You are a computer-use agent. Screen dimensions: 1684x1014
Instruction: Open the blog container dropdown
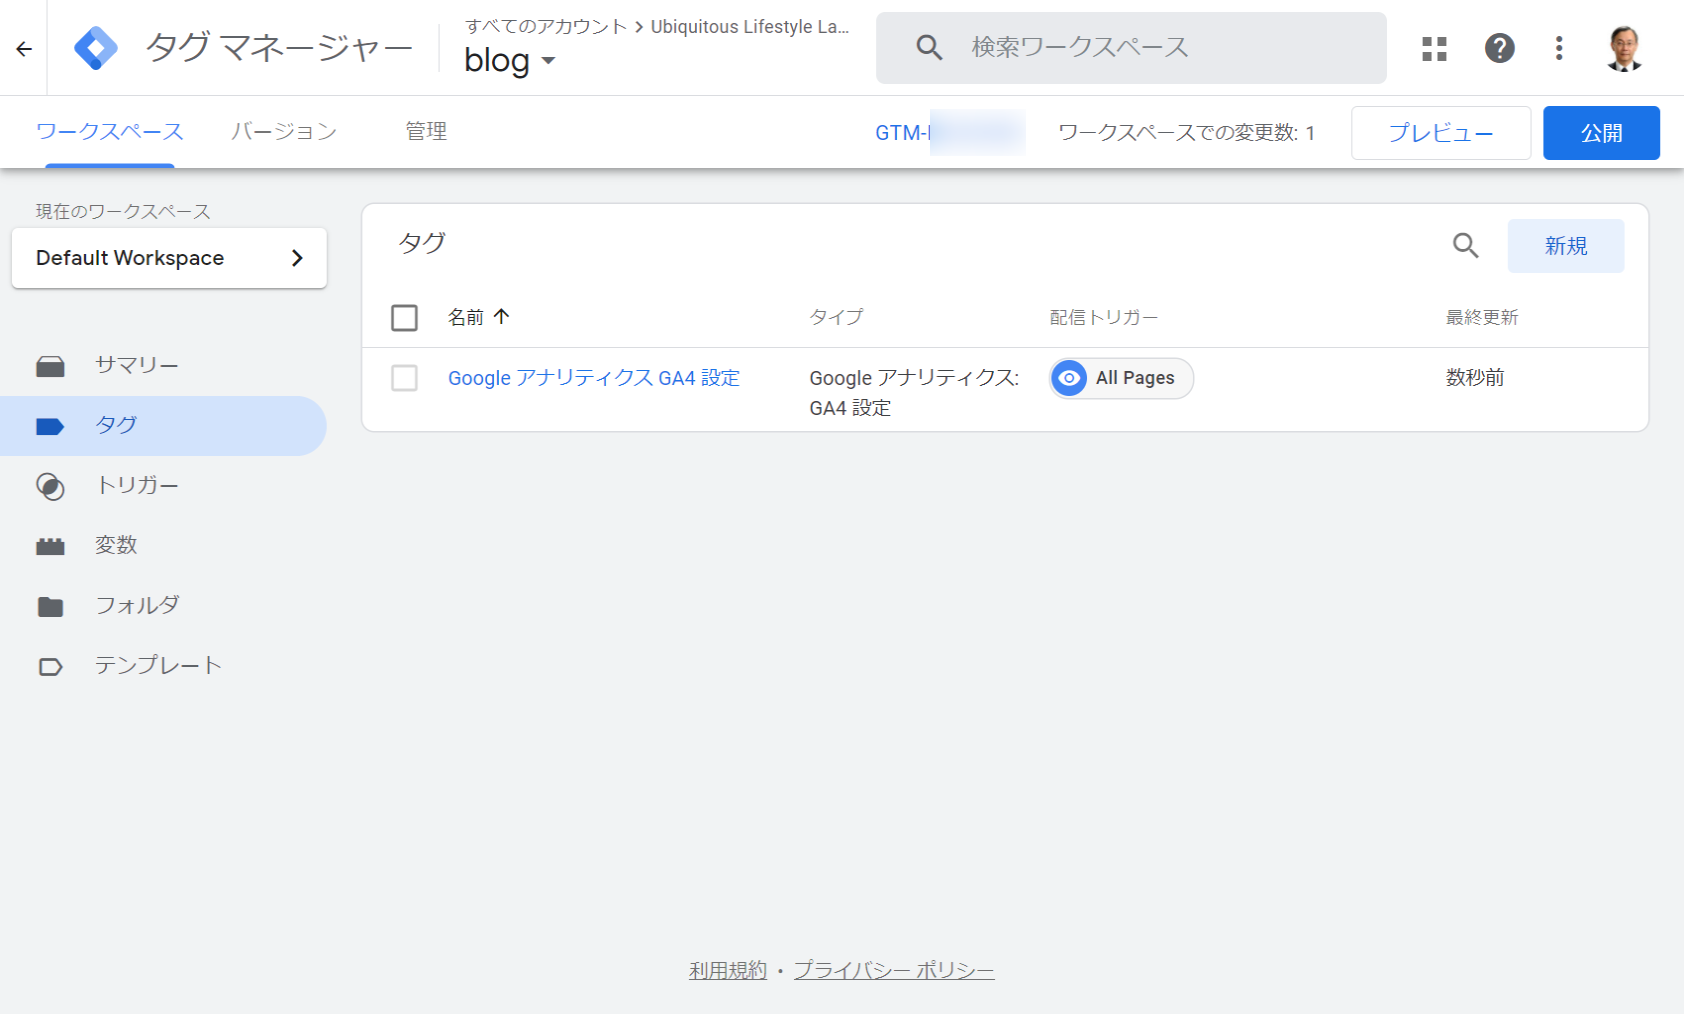click(x=510, y=60)
